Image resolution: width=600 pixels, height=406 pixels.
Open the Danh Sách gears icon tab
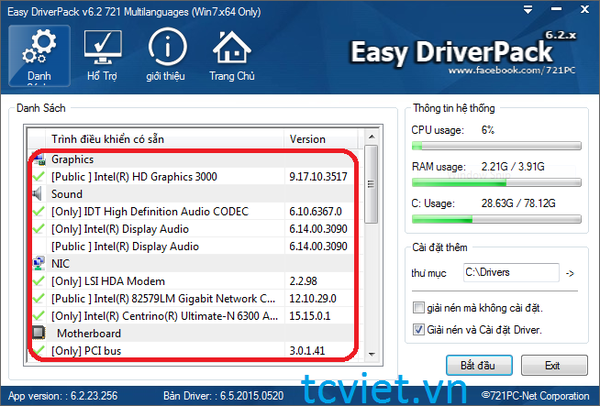(39, 56)
